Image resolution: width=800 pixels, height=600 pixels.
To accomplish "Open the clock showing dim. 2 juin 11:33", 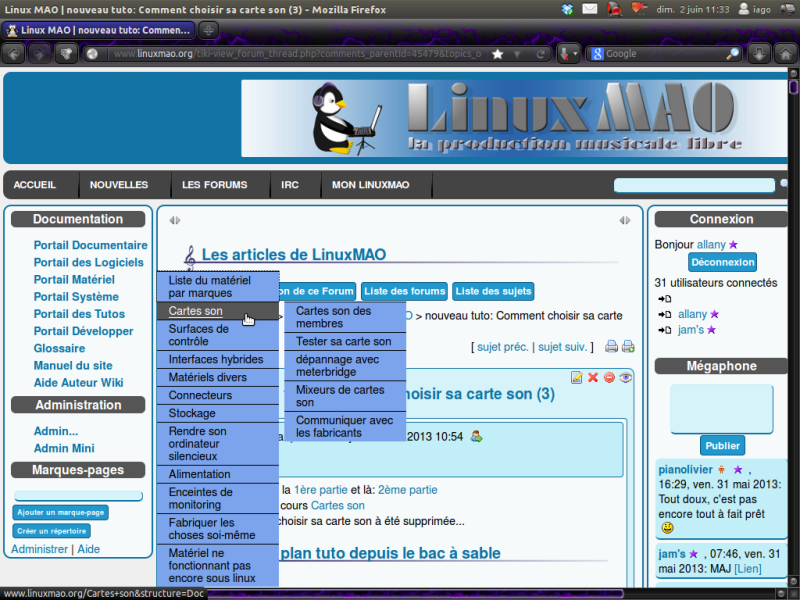I will coord(692,9).
